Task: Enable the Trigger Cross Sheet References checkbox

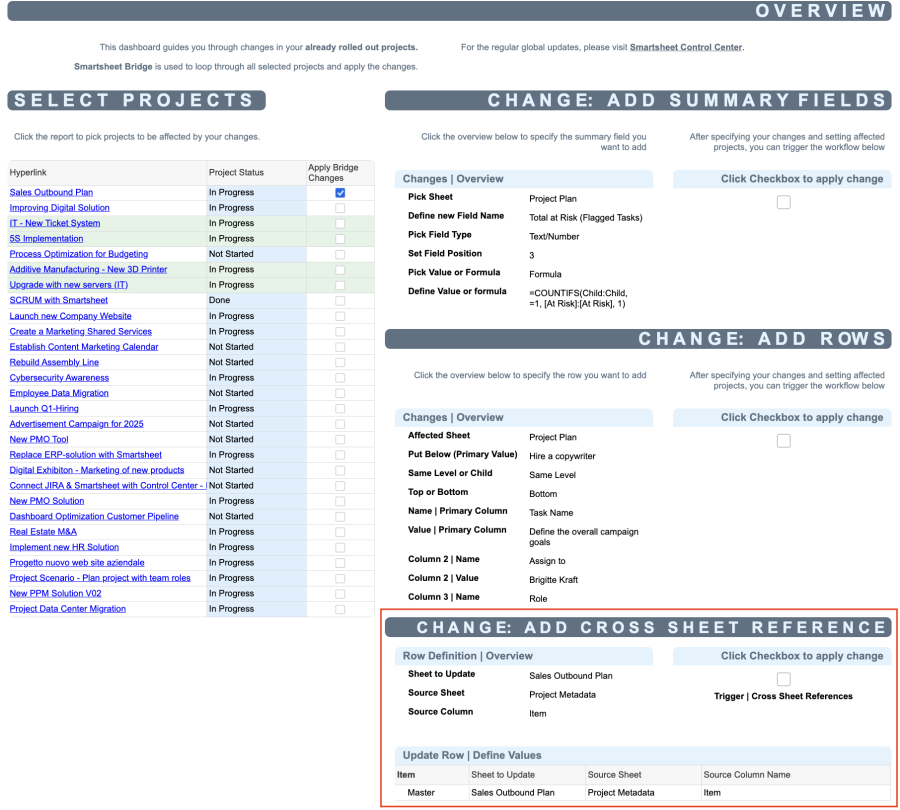Action: click(783, 677)
